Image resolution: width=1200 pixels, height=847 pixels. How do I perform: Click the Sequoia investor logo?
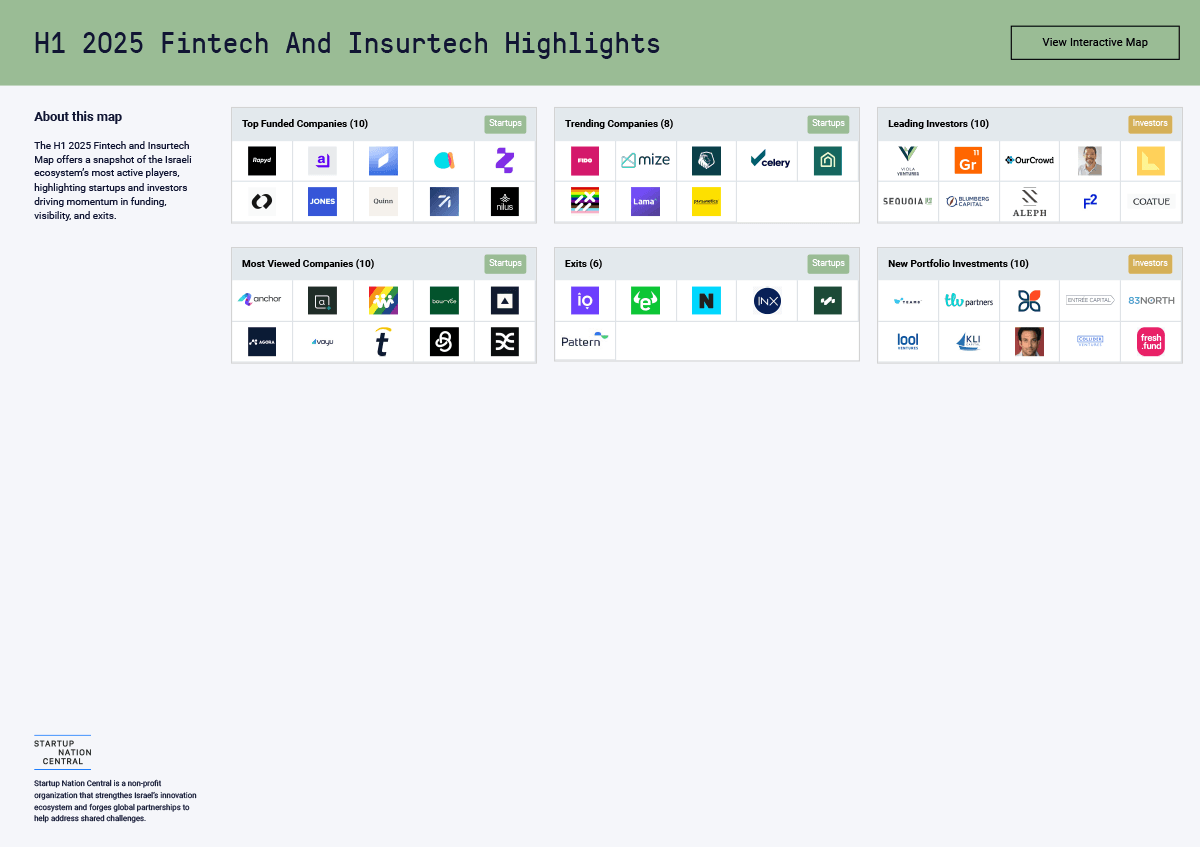(x=908, y=201)
